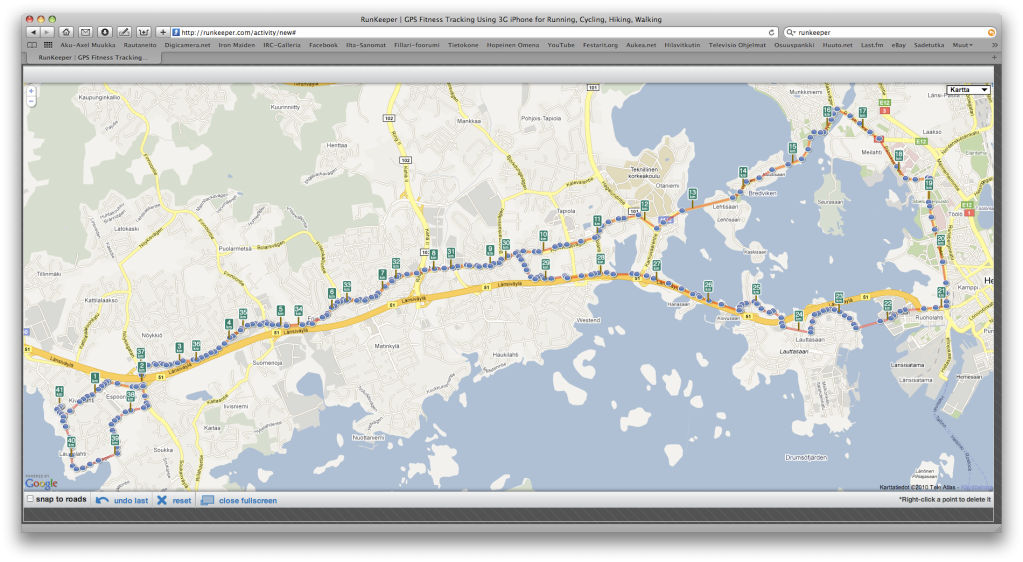Open the home page icon

(x=66, y=32)
